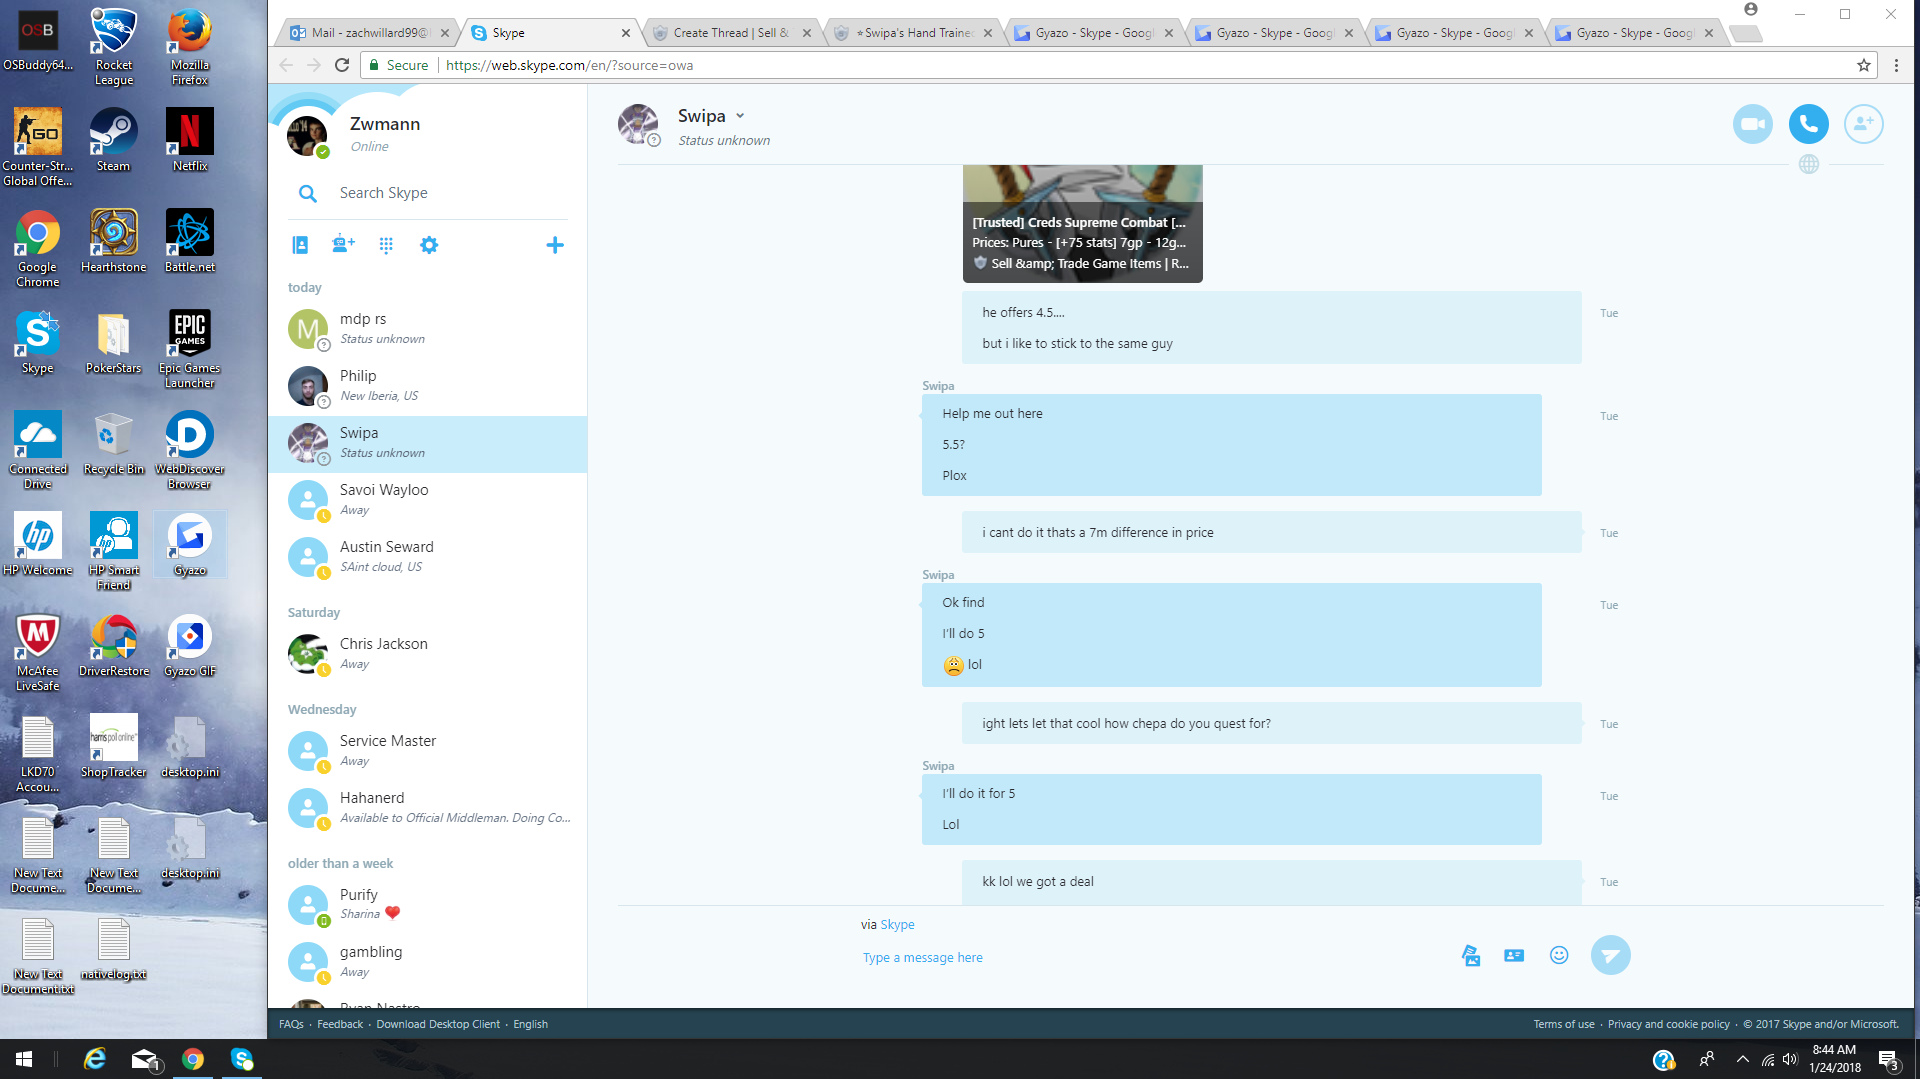This screenshot has height=1079, width=1920.
Task: Open Privacy and cookie policy link
Action: pyautogui.click(x=1668, y=1024)
